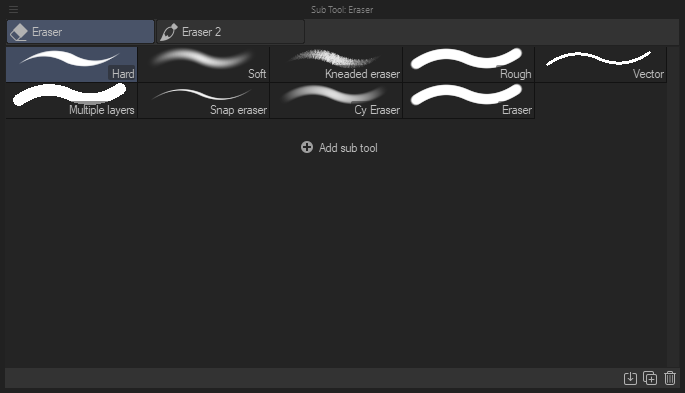
Task: Choose the Kneaded eraser sub tool
Action: point(336,65)
